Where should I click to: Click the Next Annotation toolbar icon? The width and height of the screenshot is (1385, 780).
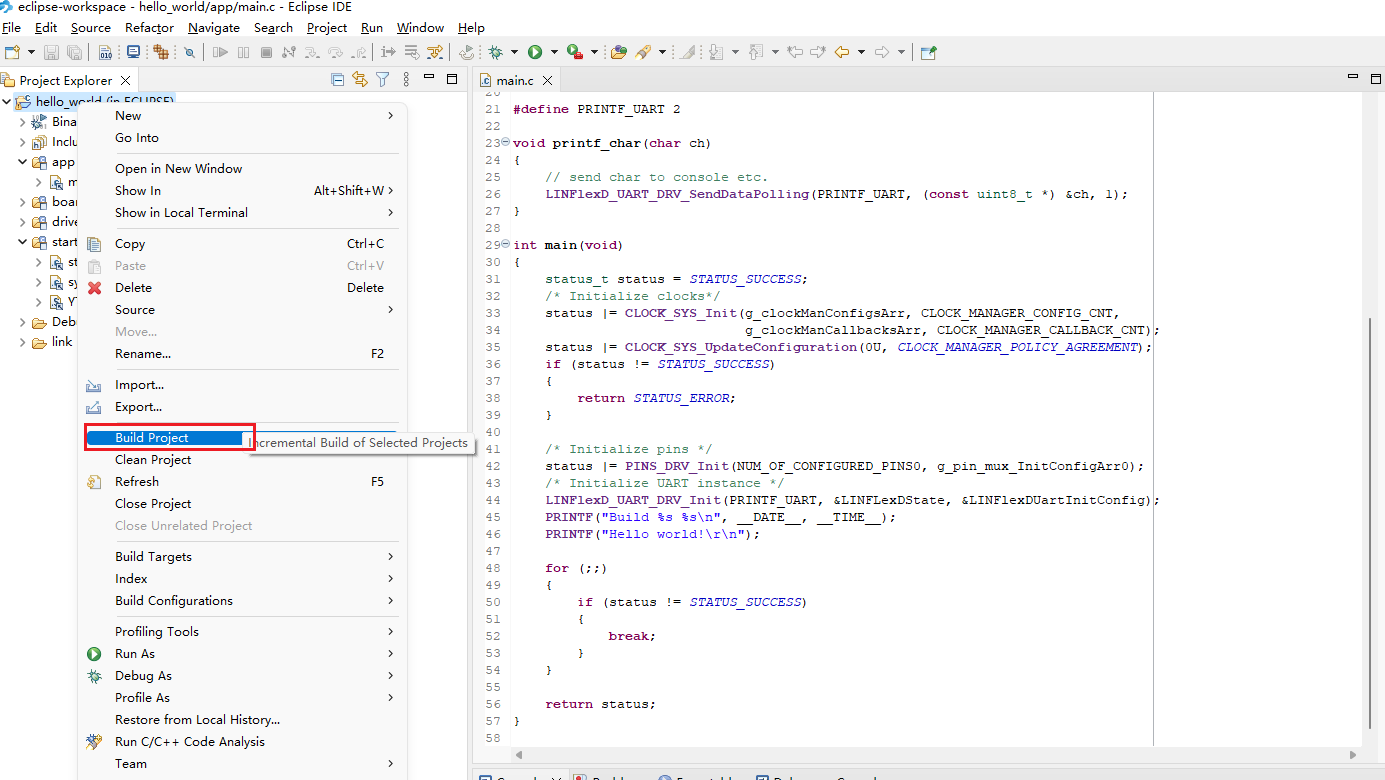(x=716, y=52)
